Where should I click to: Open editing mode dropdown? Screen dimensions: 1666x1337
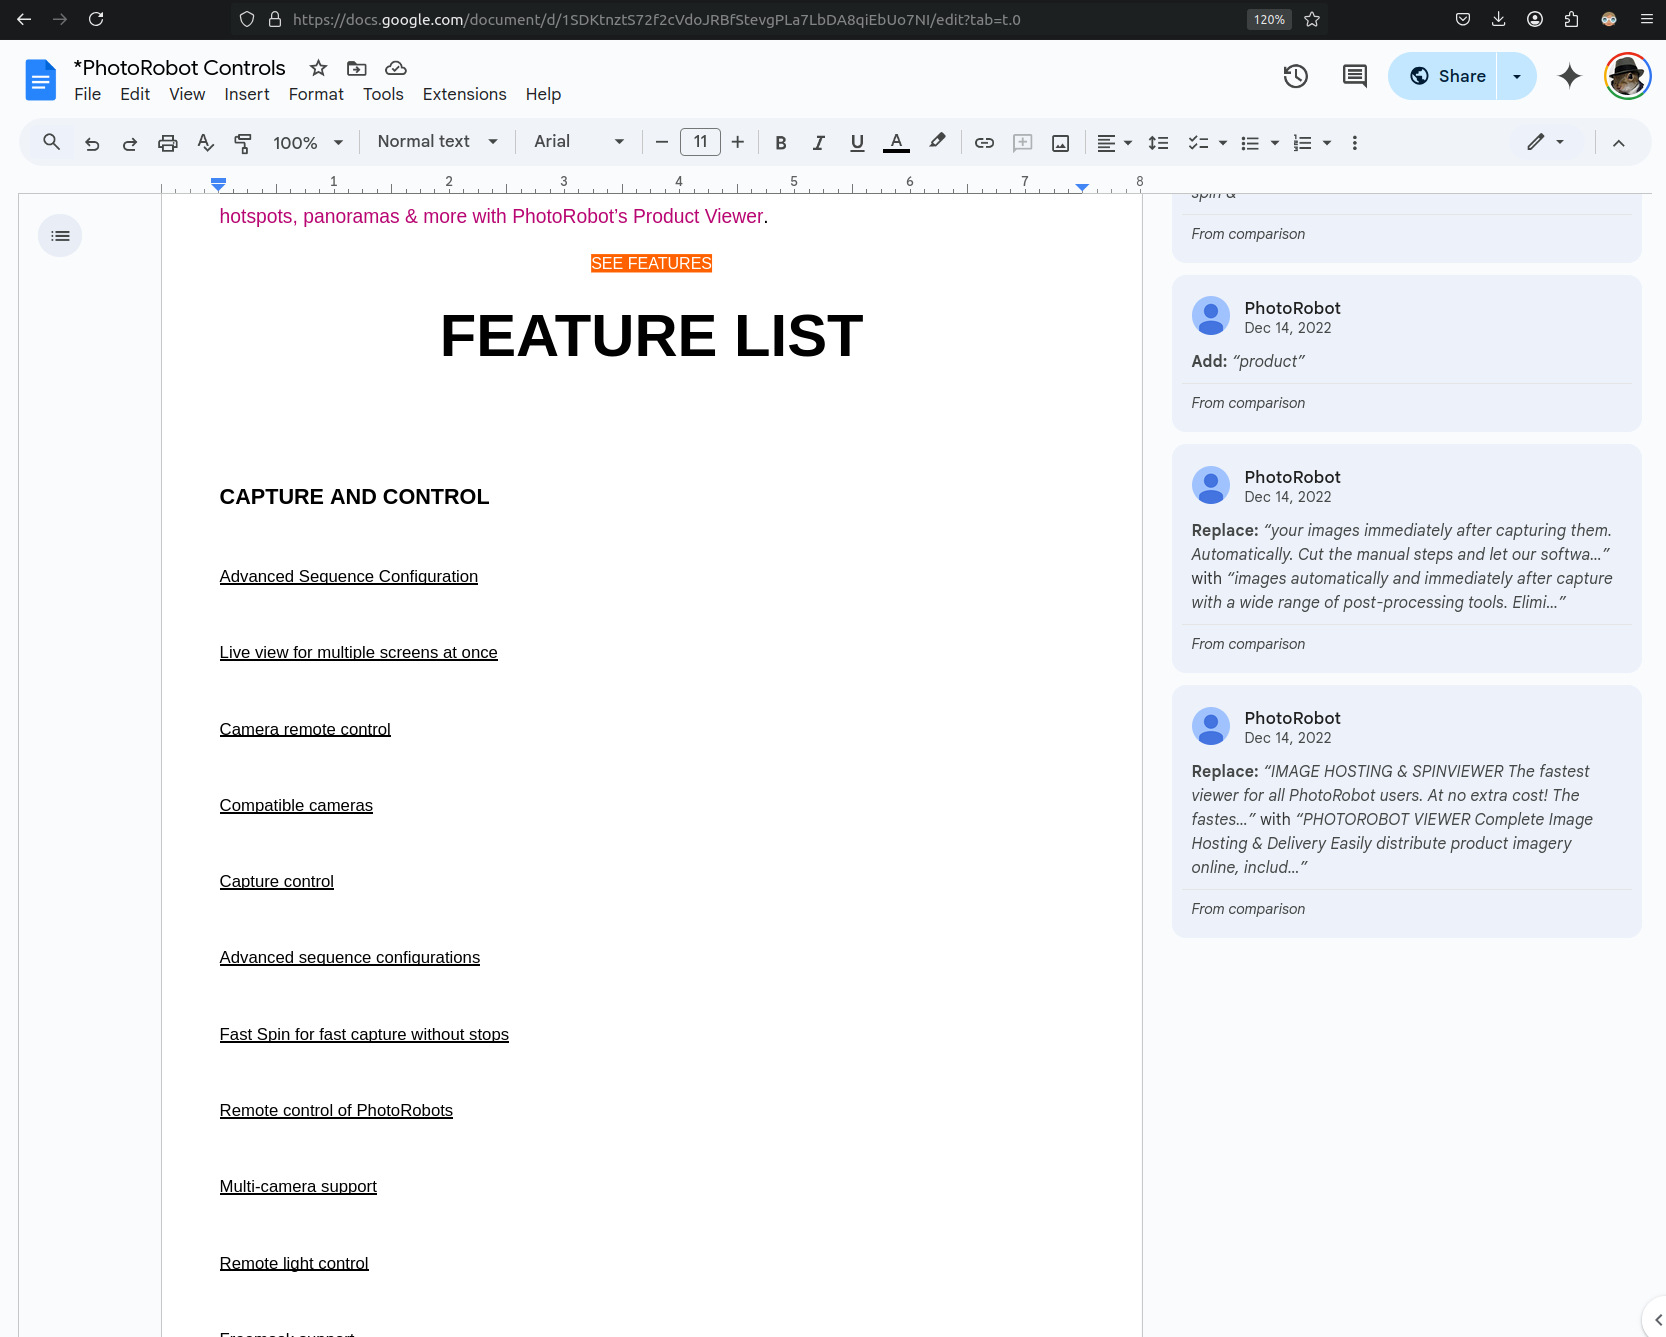(x=1546, y=142)
